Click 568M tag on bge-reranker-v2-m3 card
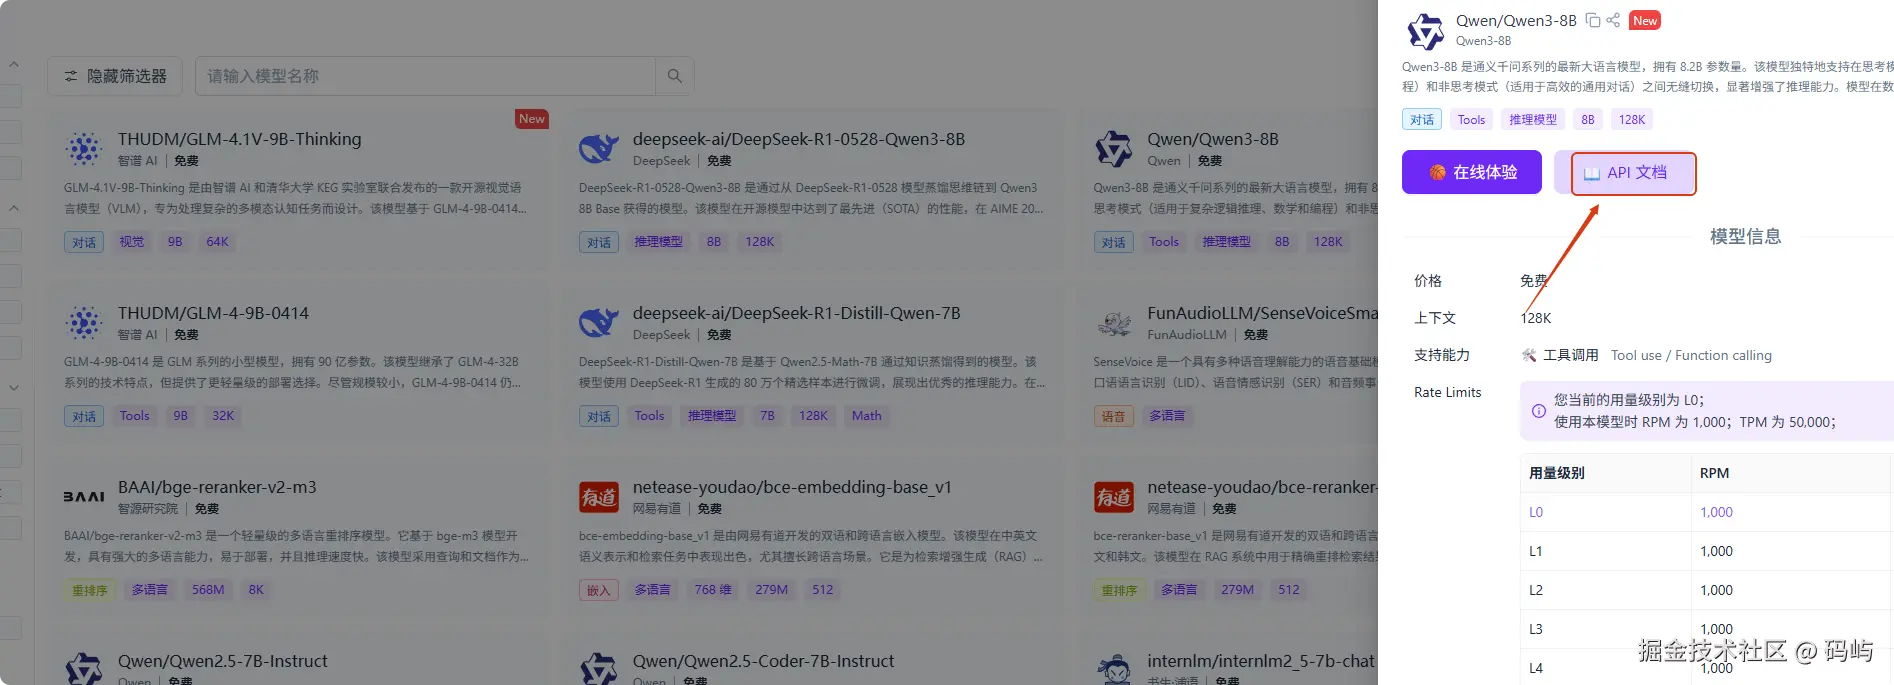Screen dimensions: 1894x685 [208, 590]
